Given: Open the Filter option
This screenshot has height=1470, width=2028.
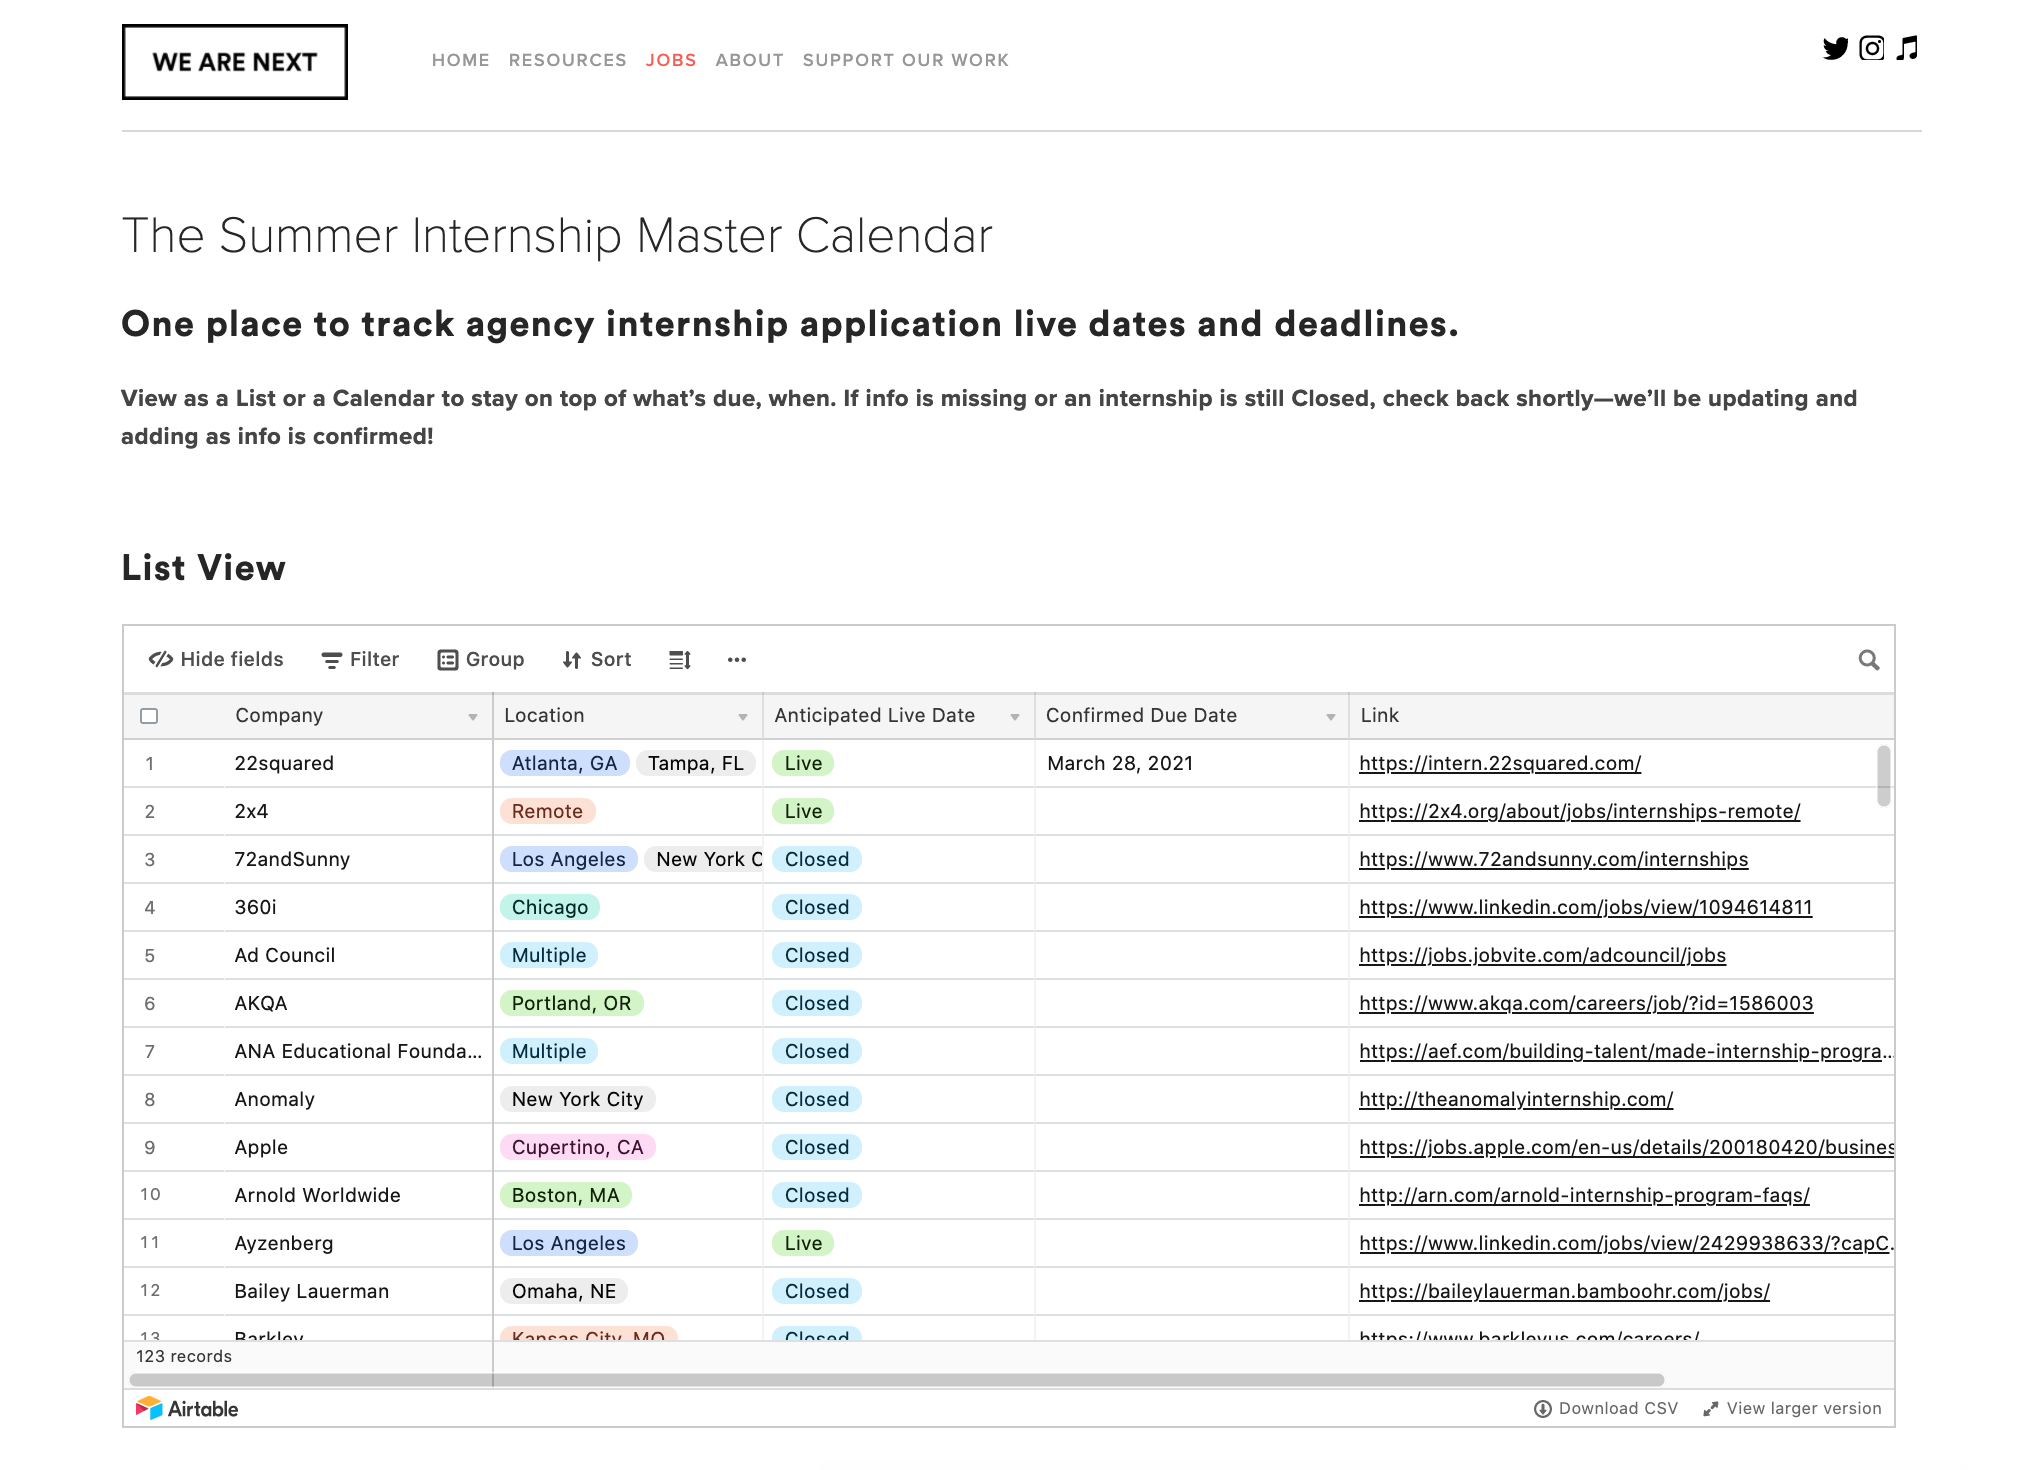Looking at the screenshot, I should (360, 659).
